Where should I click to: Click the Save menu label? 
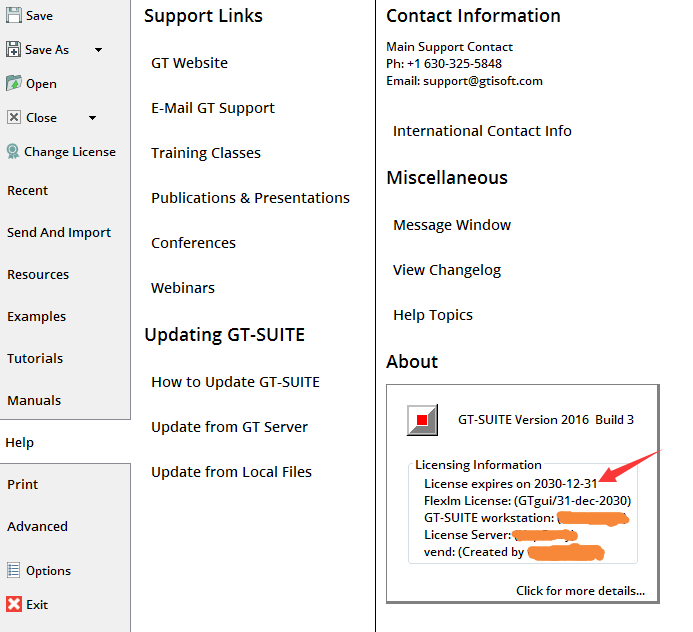tap(39, 16)
